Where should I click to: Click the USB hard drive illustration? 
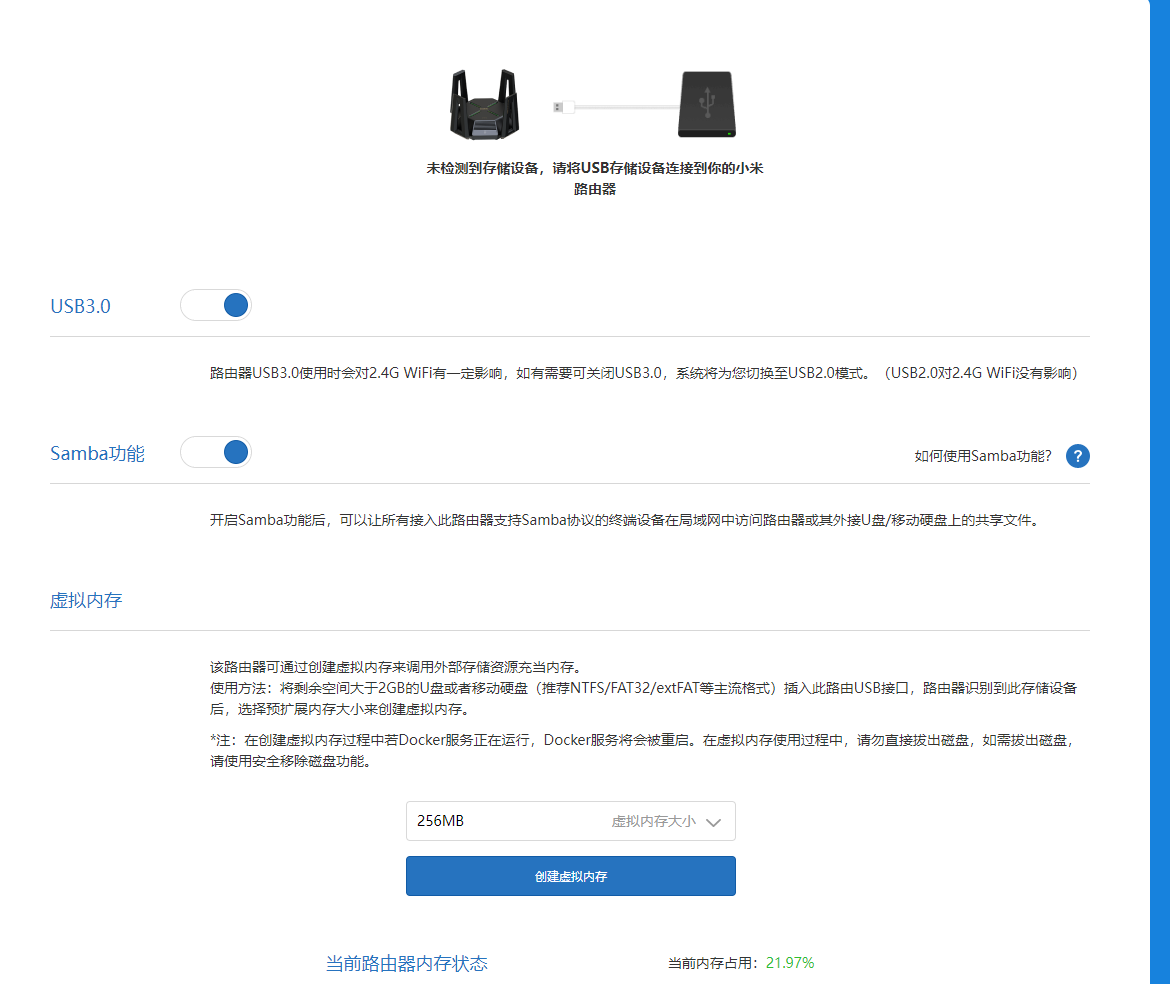click(x=707, y=104)
